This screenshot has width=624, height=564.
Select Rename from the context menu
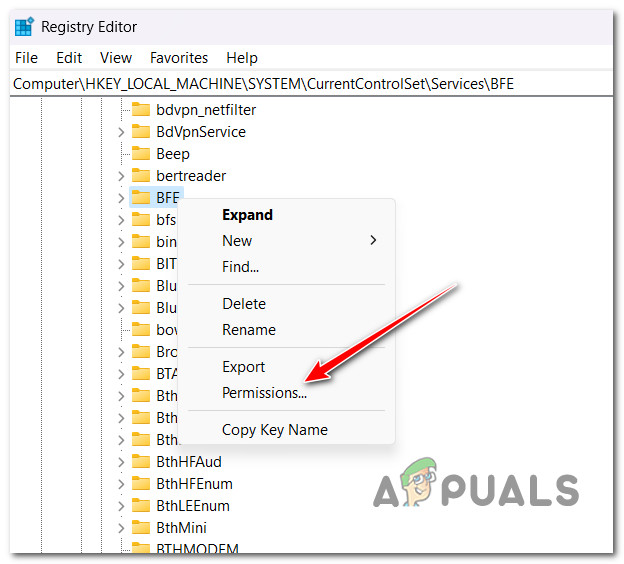287,330
